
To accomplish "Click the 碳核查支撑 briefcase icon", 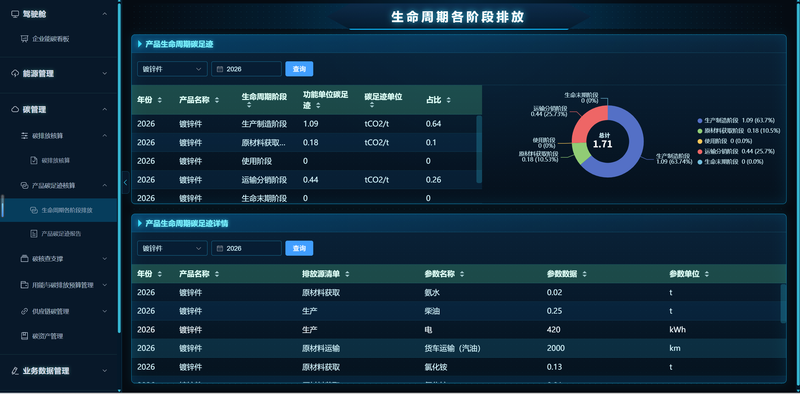I will pyautogui.click(x=24, y=259).
